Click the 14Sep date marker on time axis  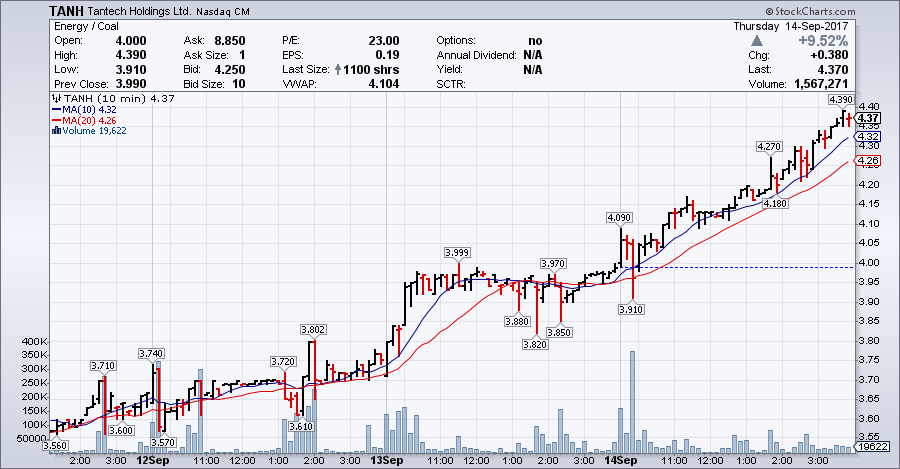pos(620,461)
